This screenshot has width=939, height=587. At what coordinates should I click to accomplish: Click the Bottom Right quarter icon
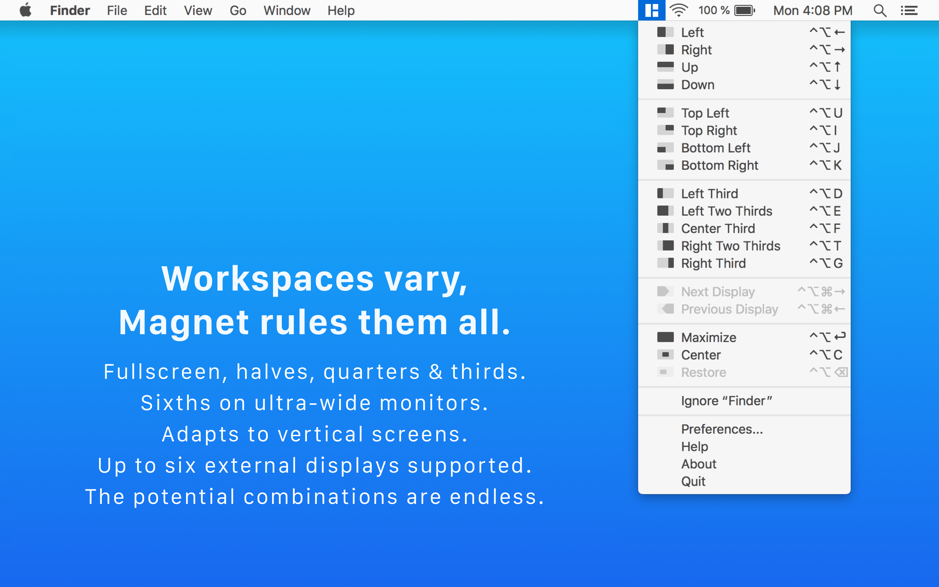pyautogui.click(x=665, y=166)
